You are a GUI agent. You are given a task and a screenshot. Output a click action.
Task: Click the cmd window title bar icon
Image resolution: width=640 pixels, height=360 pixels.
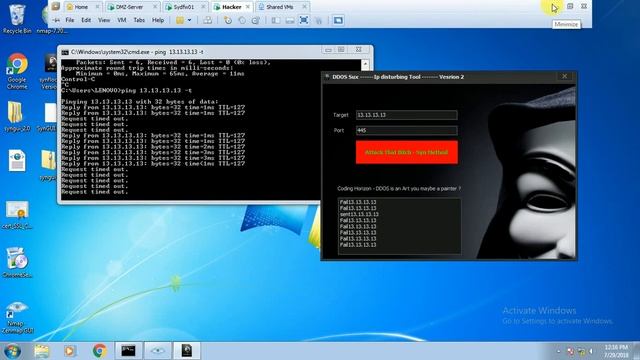pos(65,52)
